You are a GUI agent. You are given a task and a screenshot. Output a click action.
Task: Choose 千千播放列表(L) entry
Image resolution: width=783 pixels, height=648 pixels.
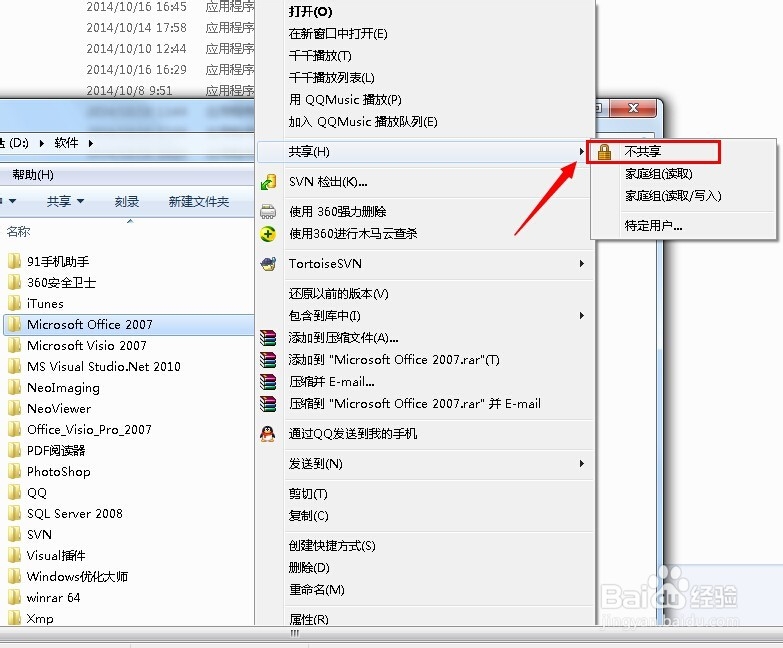click(x=332, y=77)
